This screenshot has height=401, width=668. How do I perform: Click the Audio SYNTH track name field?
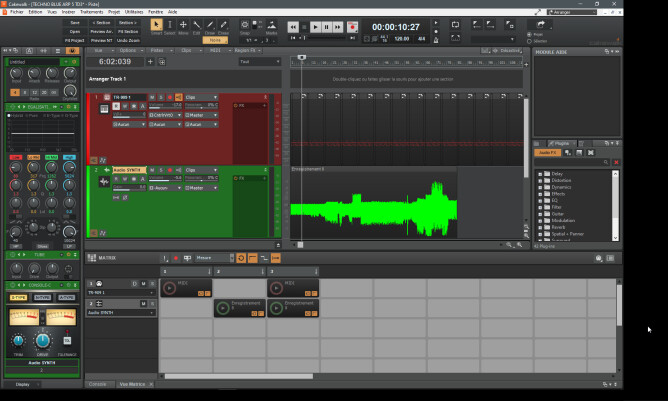pos(130,170)
